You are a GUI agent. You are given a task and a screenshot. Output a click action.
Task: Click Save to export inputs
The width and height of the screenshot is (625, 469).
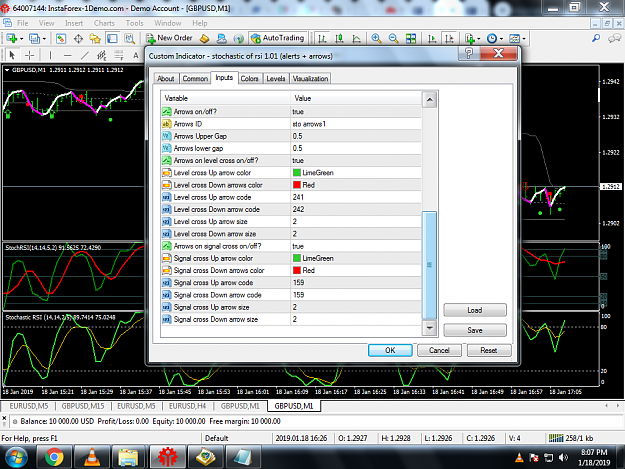(x=475, y=330)
